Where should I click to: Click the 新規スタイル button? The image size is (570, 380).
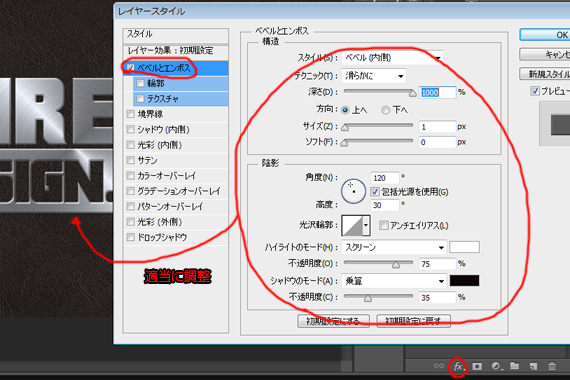coord(545,74)
